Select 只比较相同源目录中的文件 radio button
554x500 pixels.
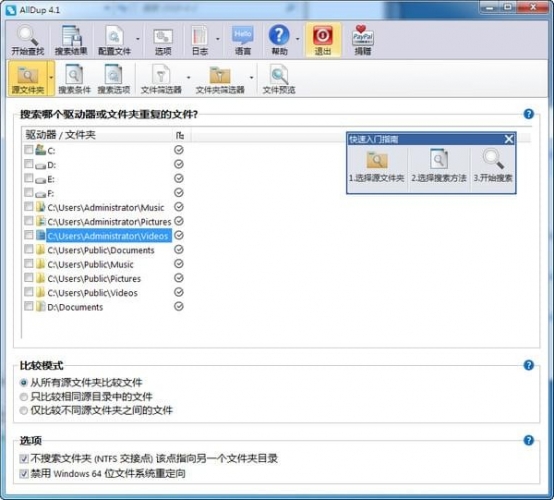click(24, 397)
